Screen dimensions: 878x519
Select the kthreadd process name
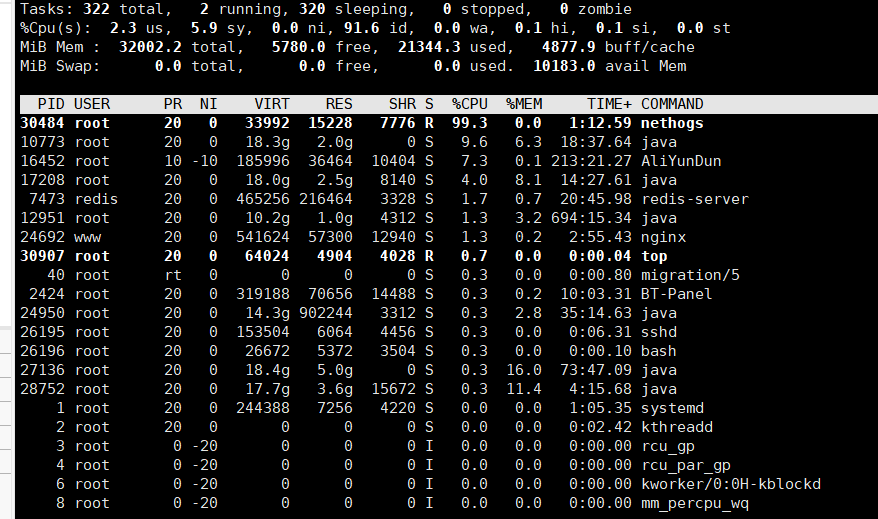coord(677,427)
